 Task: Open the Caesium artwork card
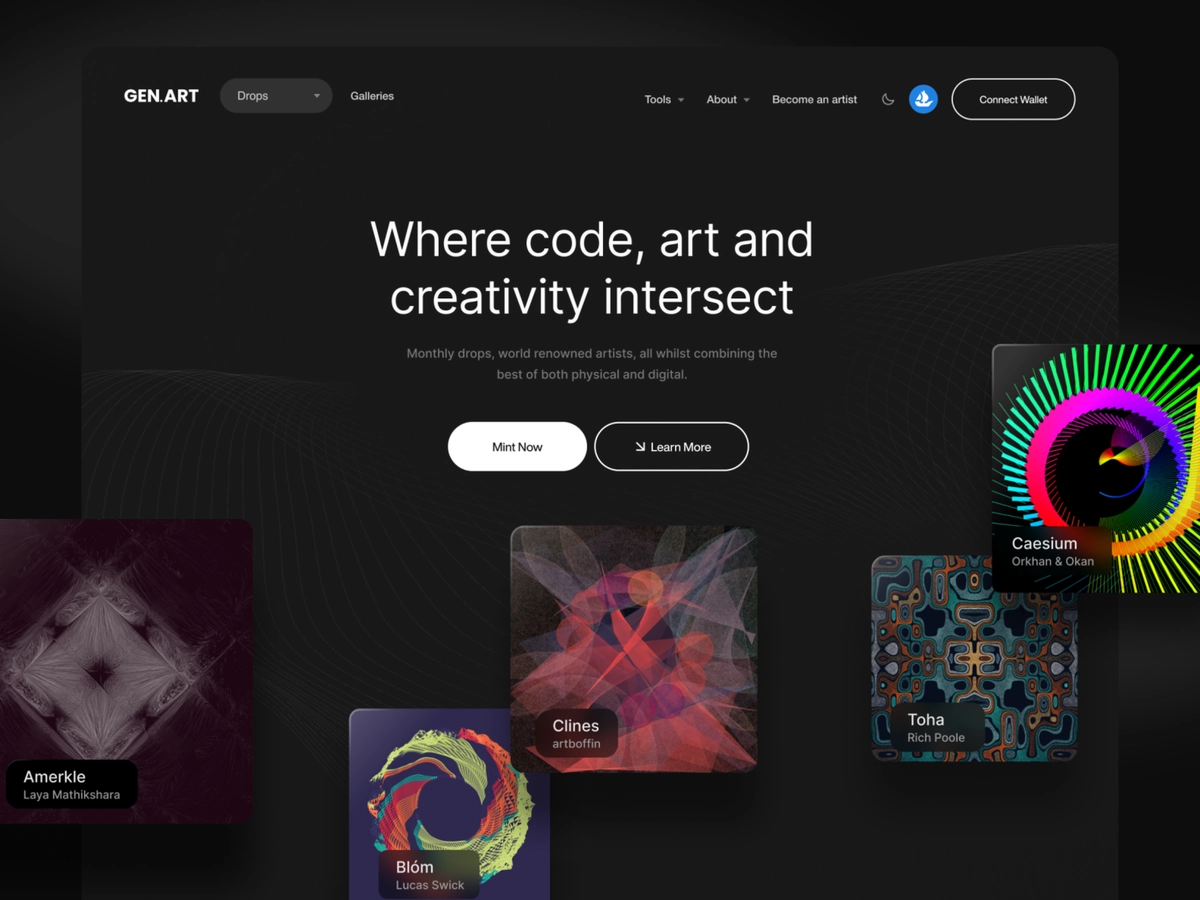click(1096, 468)
